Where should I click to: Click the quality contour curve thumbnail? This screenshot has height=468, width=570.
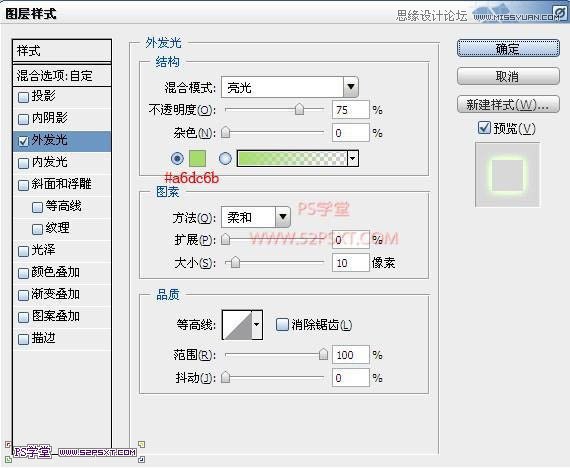pos(237,325)
